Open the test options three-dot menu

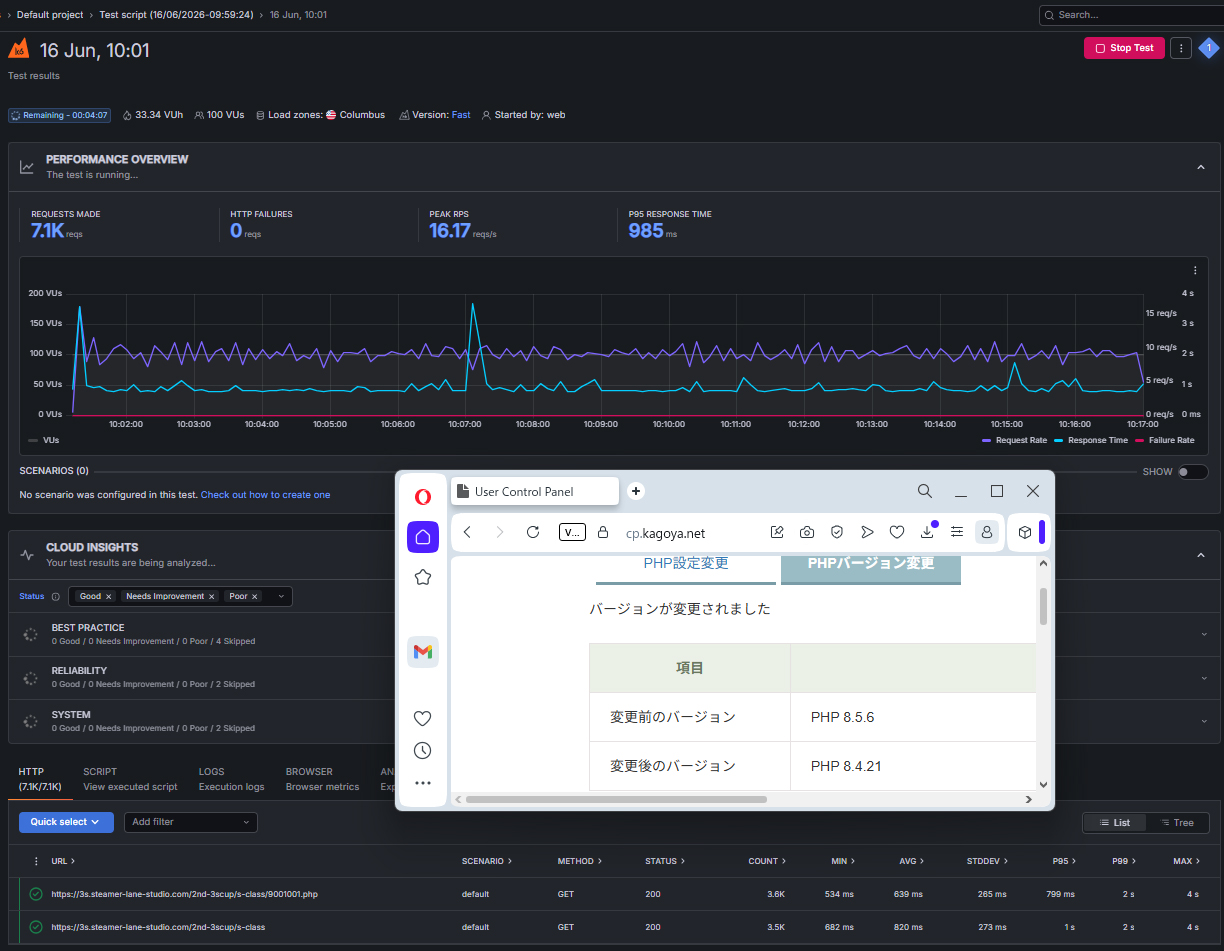click(x=1181, y=48)
